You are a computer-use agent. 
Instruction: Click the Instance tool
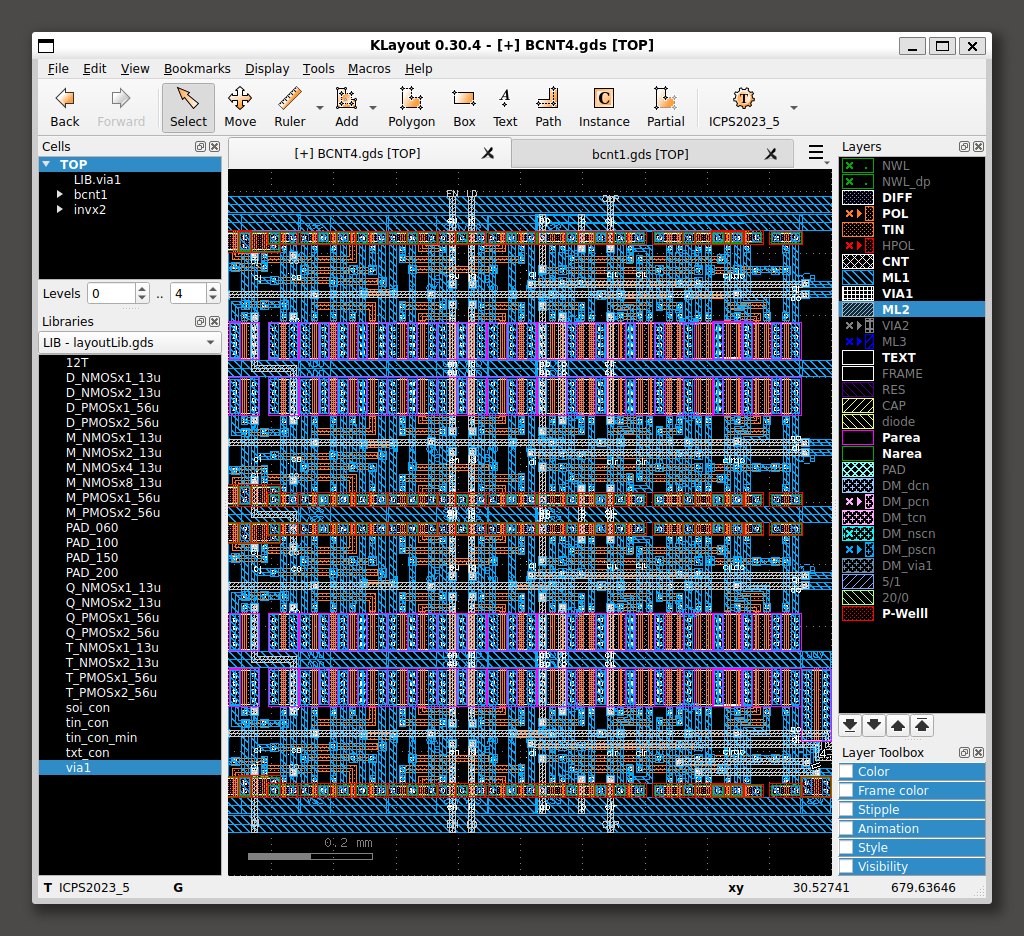pos(604,108)
